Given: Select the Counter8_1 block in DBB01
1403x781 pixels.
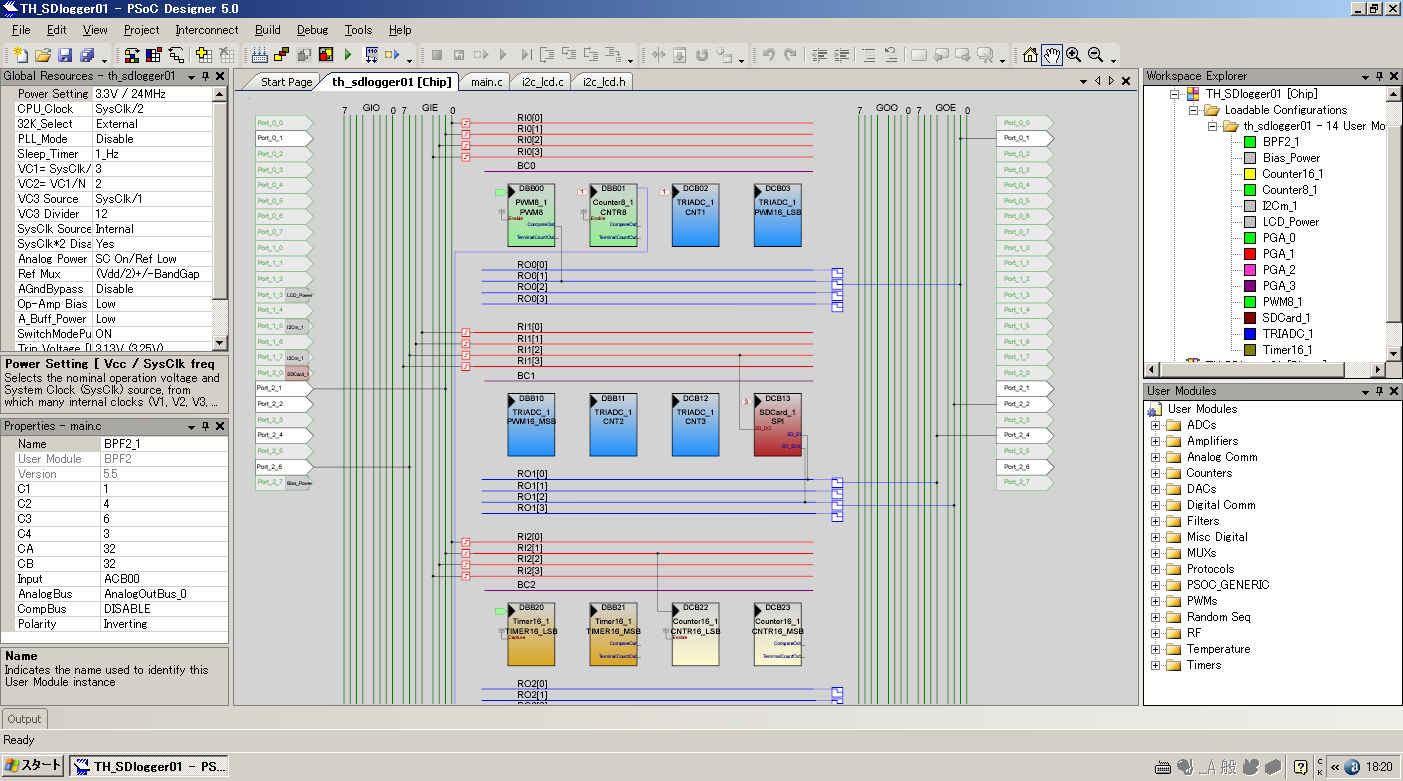Looking at the screenshot, I should [613, 214].
